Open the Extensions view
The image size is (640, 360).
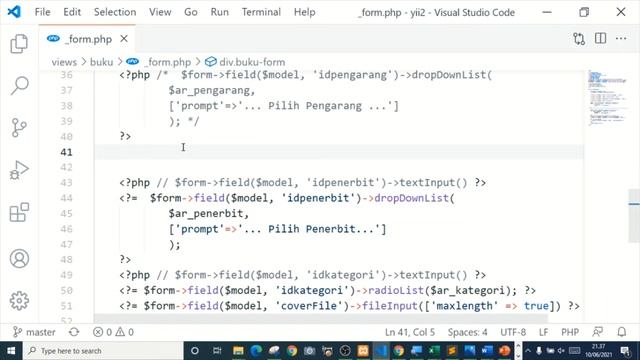click(19, 213)
